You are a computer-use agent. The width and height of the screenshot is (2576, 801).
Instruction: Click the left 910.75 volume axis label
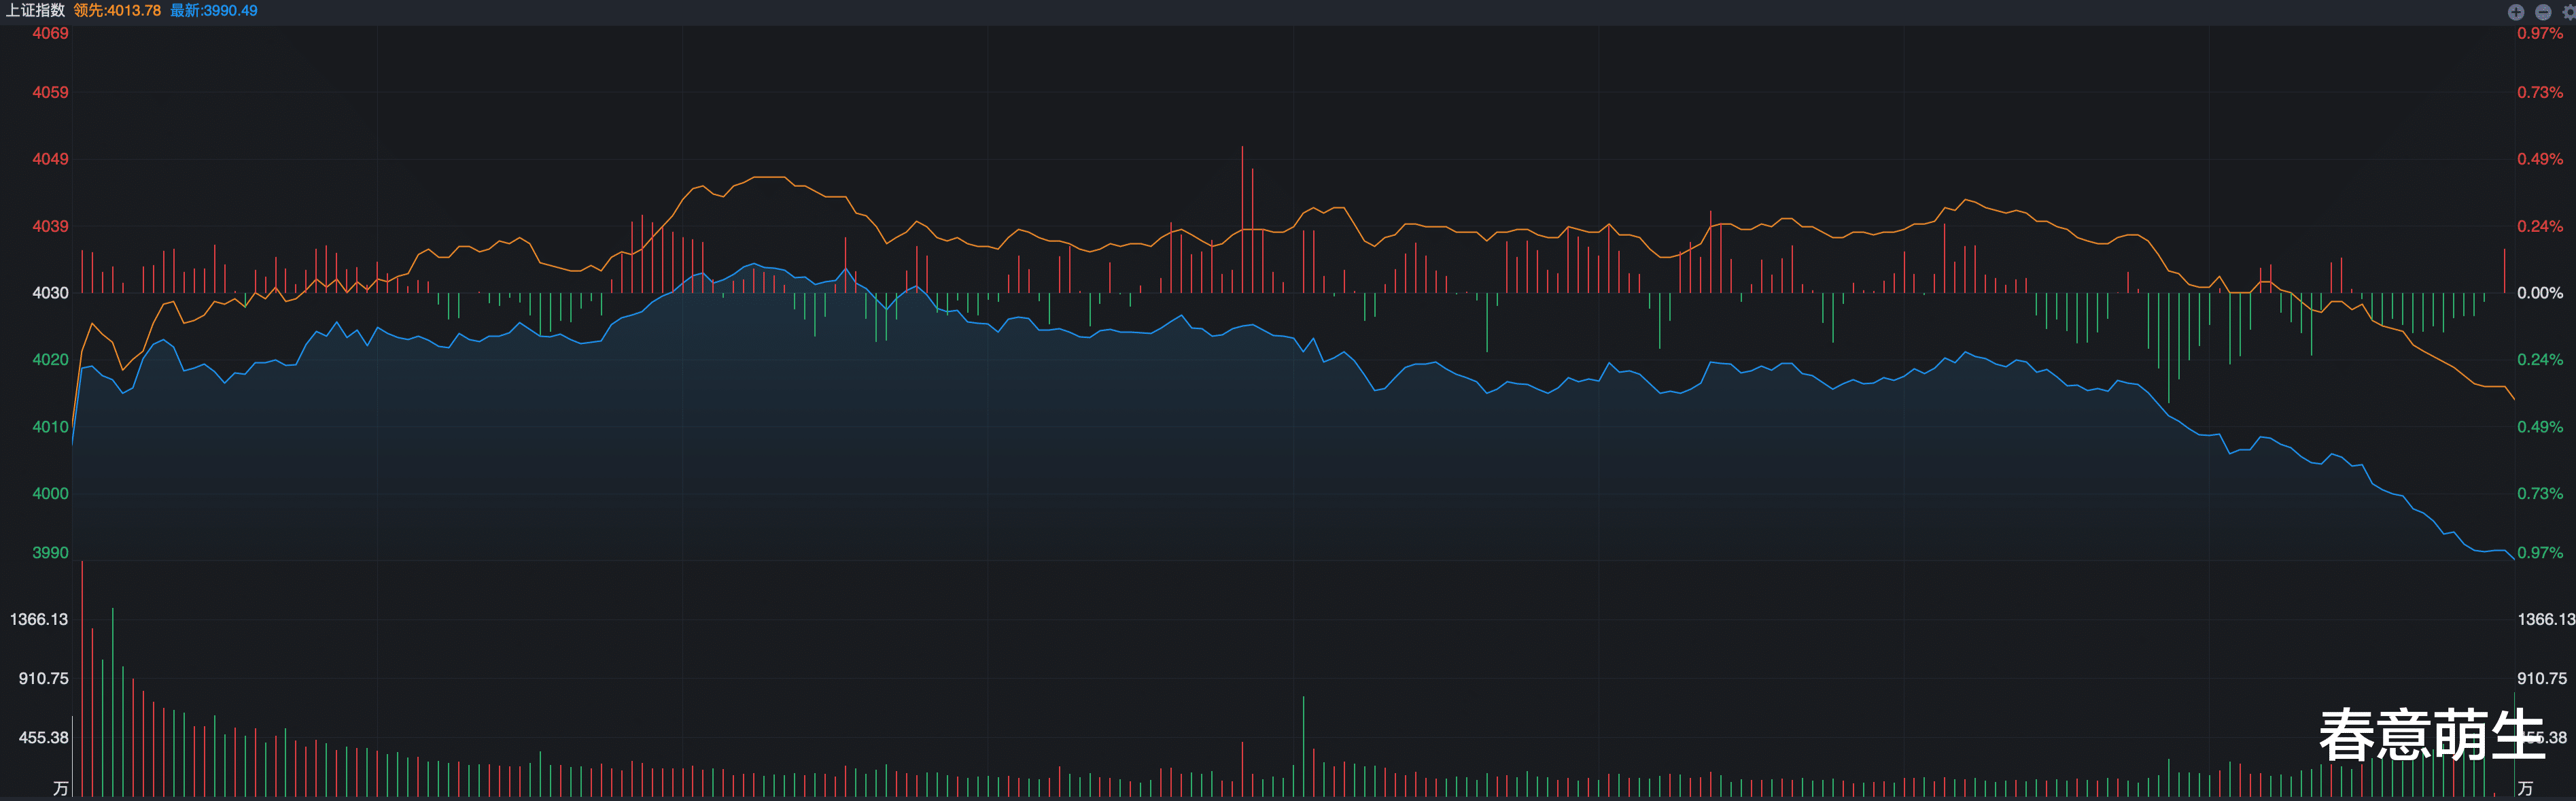coord(43,678)
